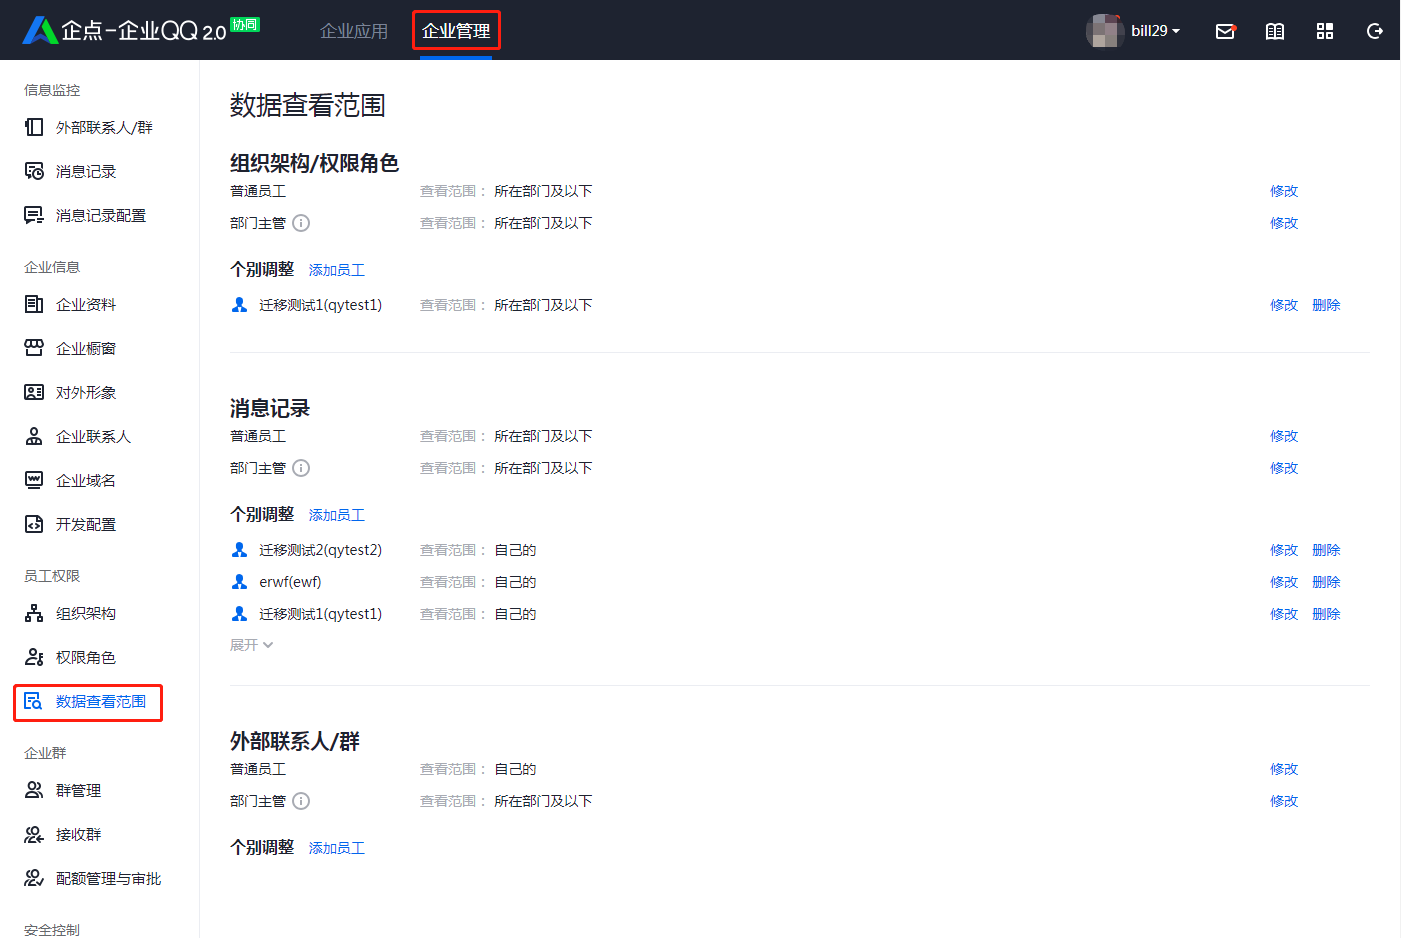Select the 企业管理 tab

[456, 31]
